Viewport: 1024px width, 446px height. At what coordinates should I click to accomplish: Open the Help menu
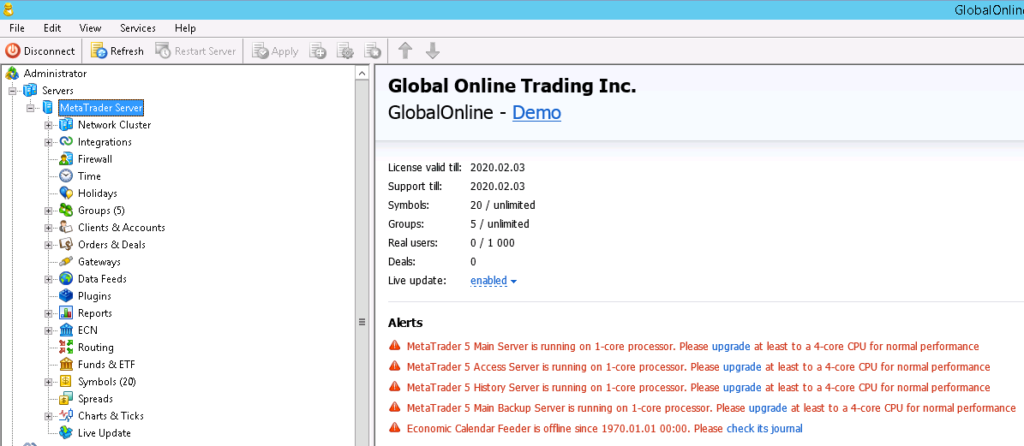point(185,28)
